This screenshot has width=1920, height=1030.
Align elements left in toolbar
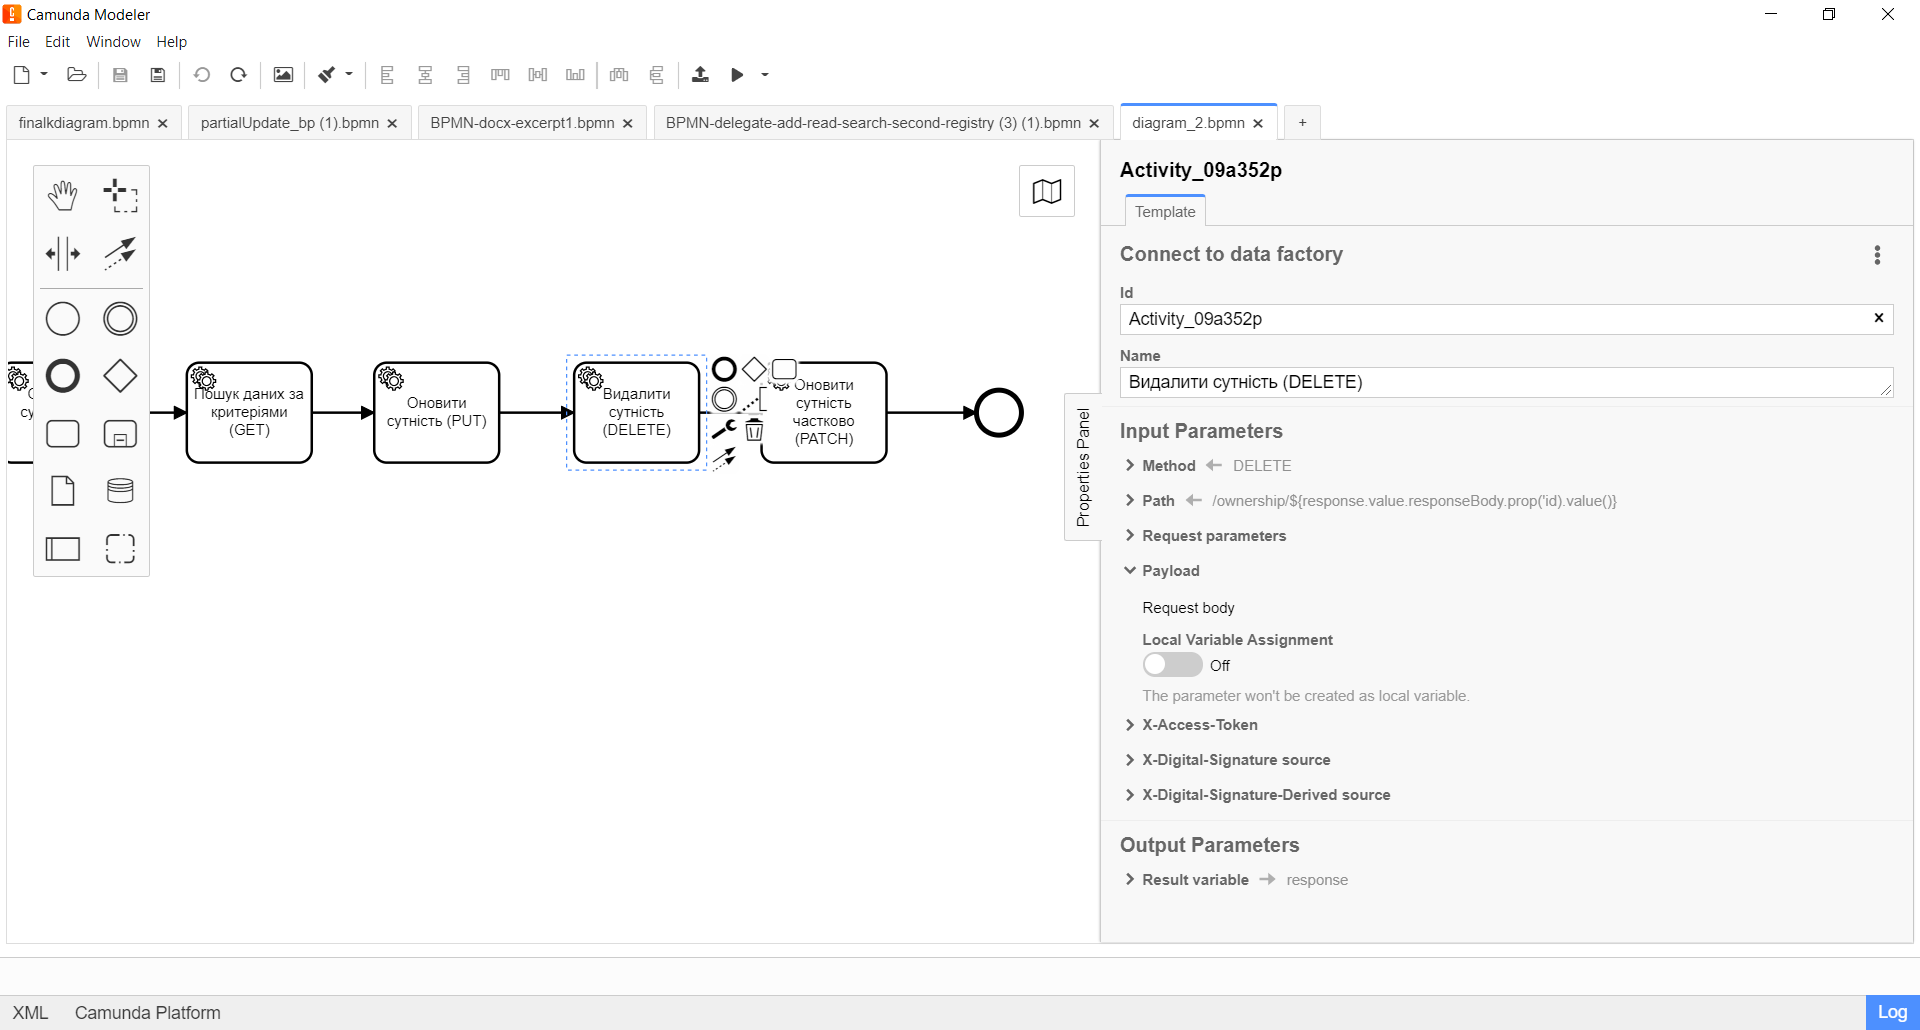pyautogui.click(x=387, y=75)
